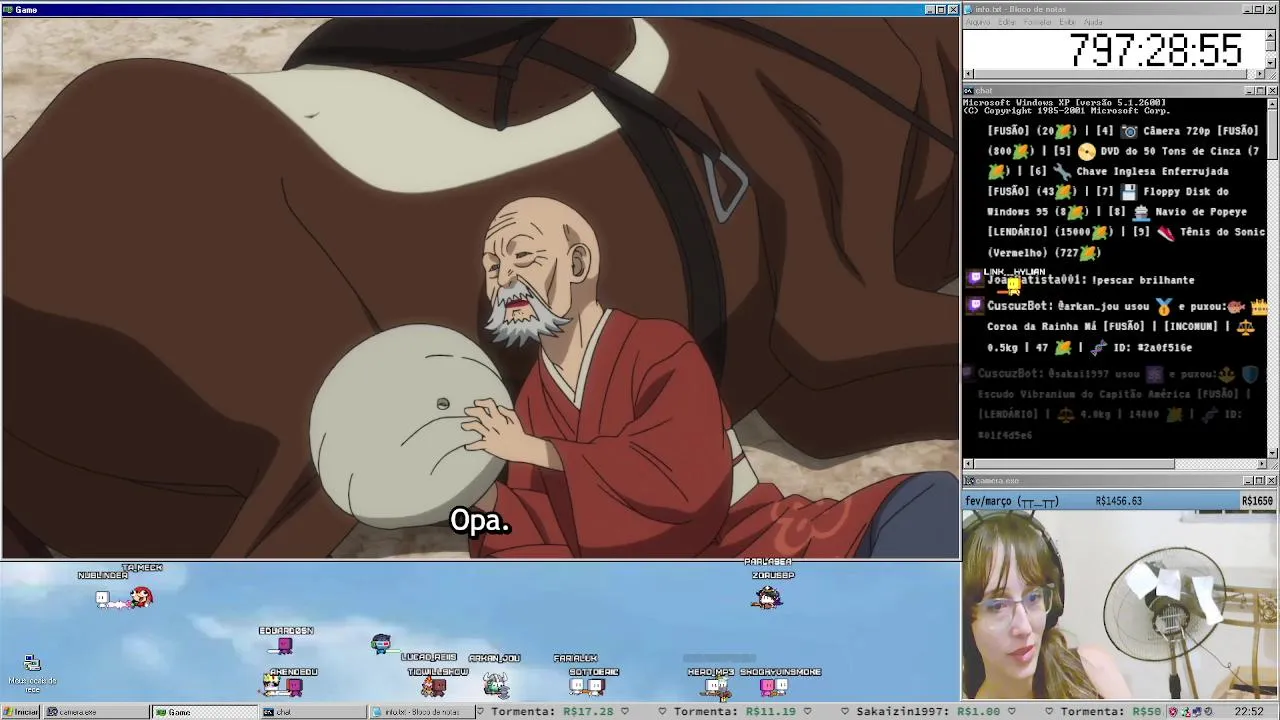Click red sneaker icon before Tênis do Sonic
1280x720 pixels.
click(1166, 232)
